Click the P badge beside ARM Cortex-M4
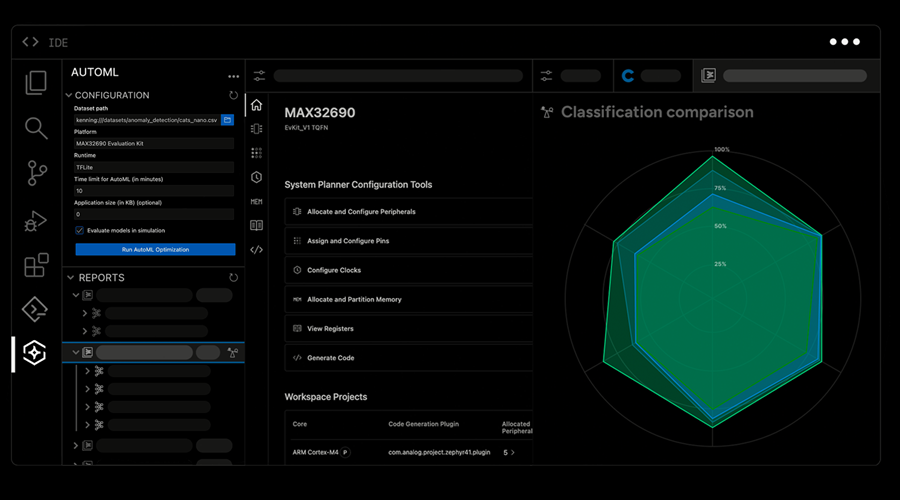 point(346,452)
